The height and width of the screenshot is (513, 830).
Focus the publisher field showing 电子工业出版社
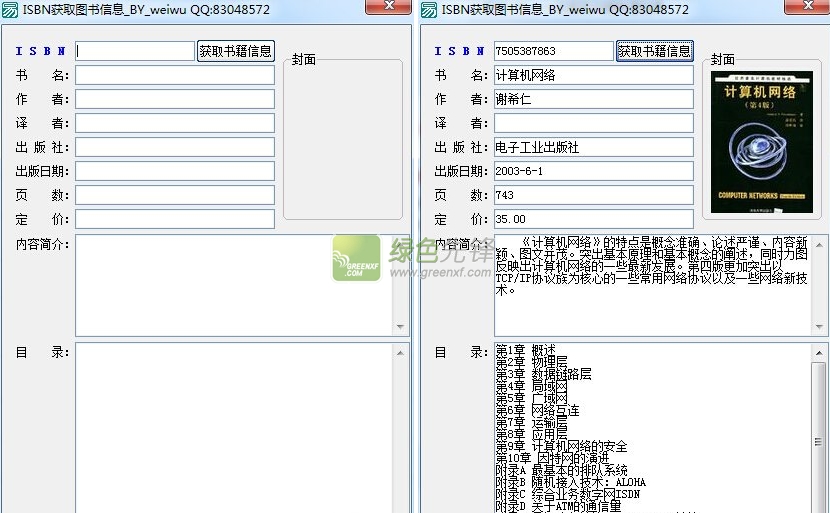[x=593, y=147]
